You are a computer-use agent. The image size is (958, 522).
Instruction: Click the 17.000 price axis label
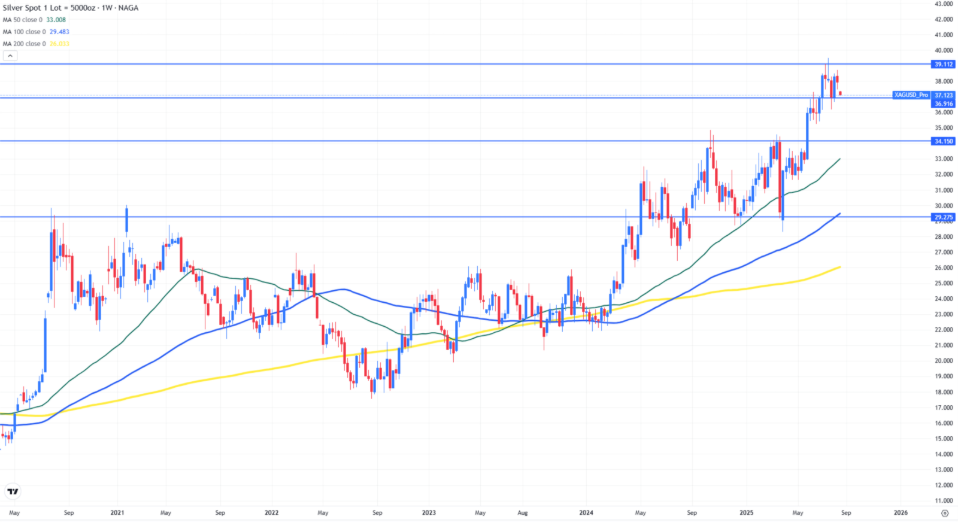click(943, 408)
